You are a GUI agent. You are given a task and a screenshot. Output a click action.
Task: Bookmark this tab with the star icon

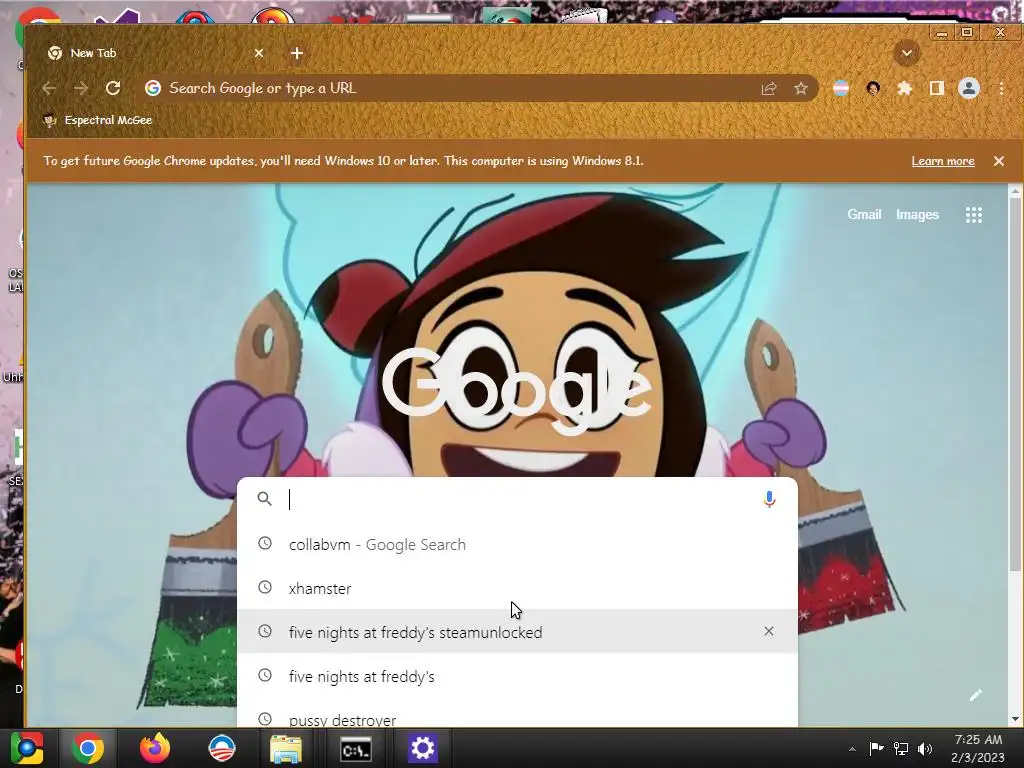(x=801, y=88)
